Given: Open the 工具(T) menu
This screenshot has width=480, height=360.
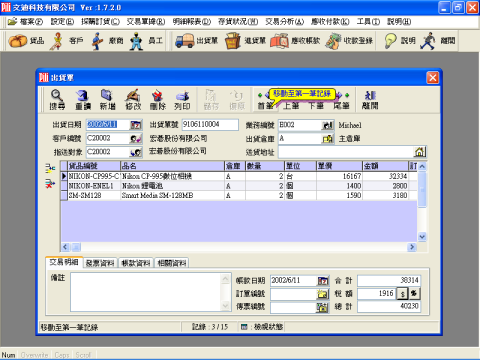Looking at the screenshot, I should pyautogui.click(x=368, y=22).
